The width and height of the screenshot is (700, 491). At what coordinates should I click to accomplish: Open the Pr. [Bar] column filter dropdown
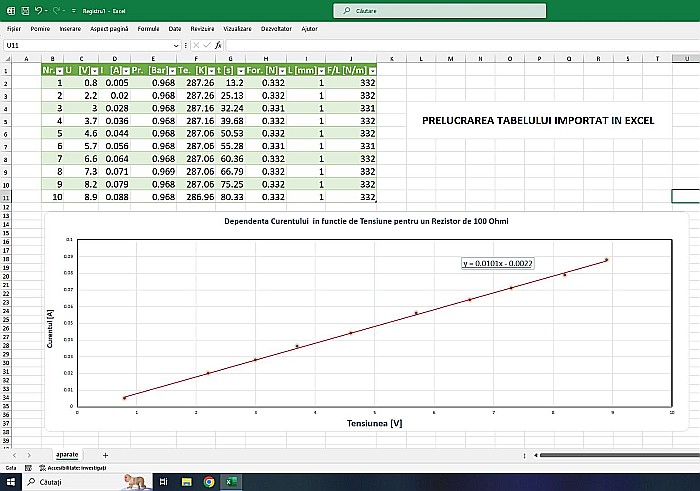point(172,71)
